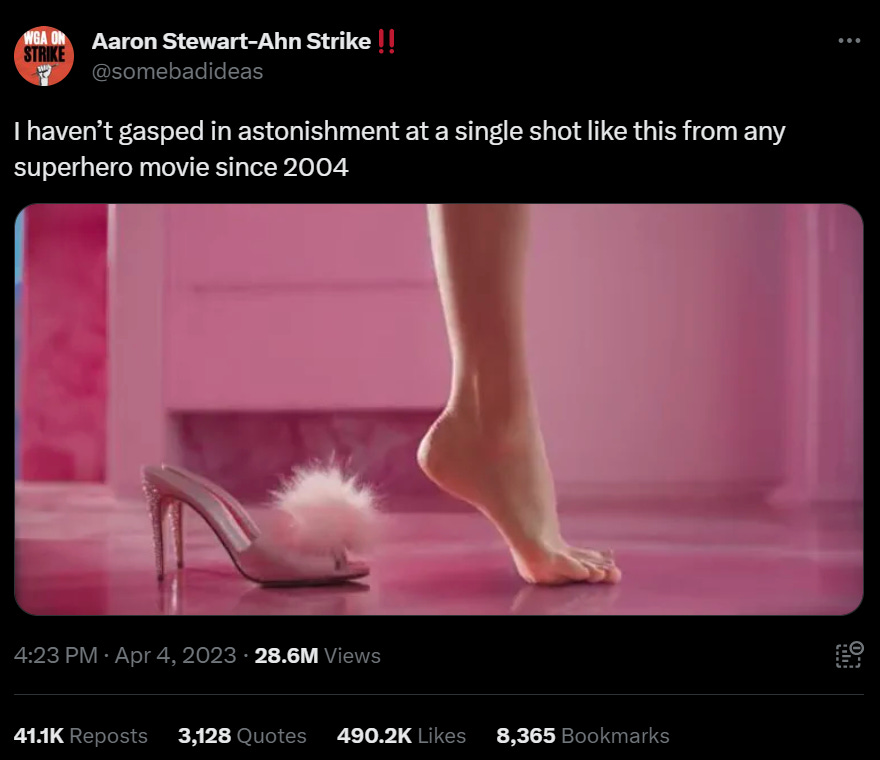Click the "Reposts" label text

[x=108, y=736]
